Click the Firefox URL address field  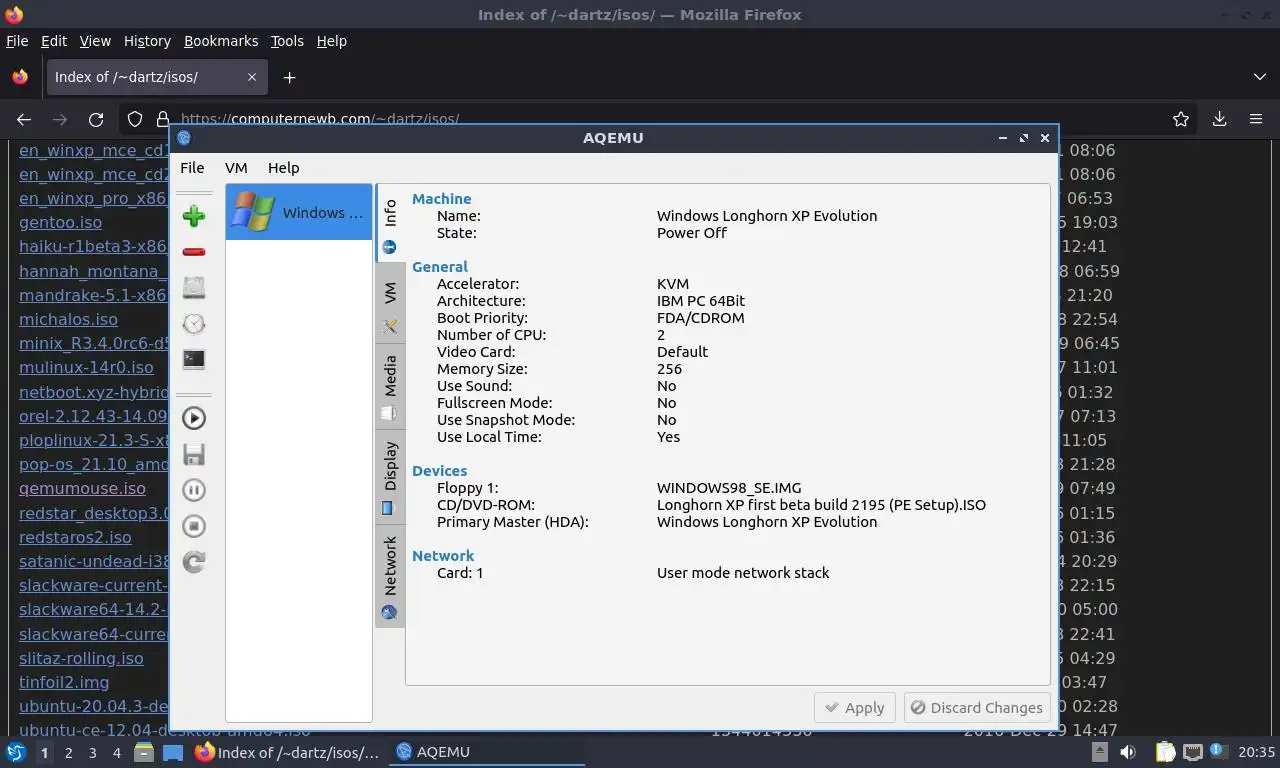pyautogui.click(x=660, y=119)
